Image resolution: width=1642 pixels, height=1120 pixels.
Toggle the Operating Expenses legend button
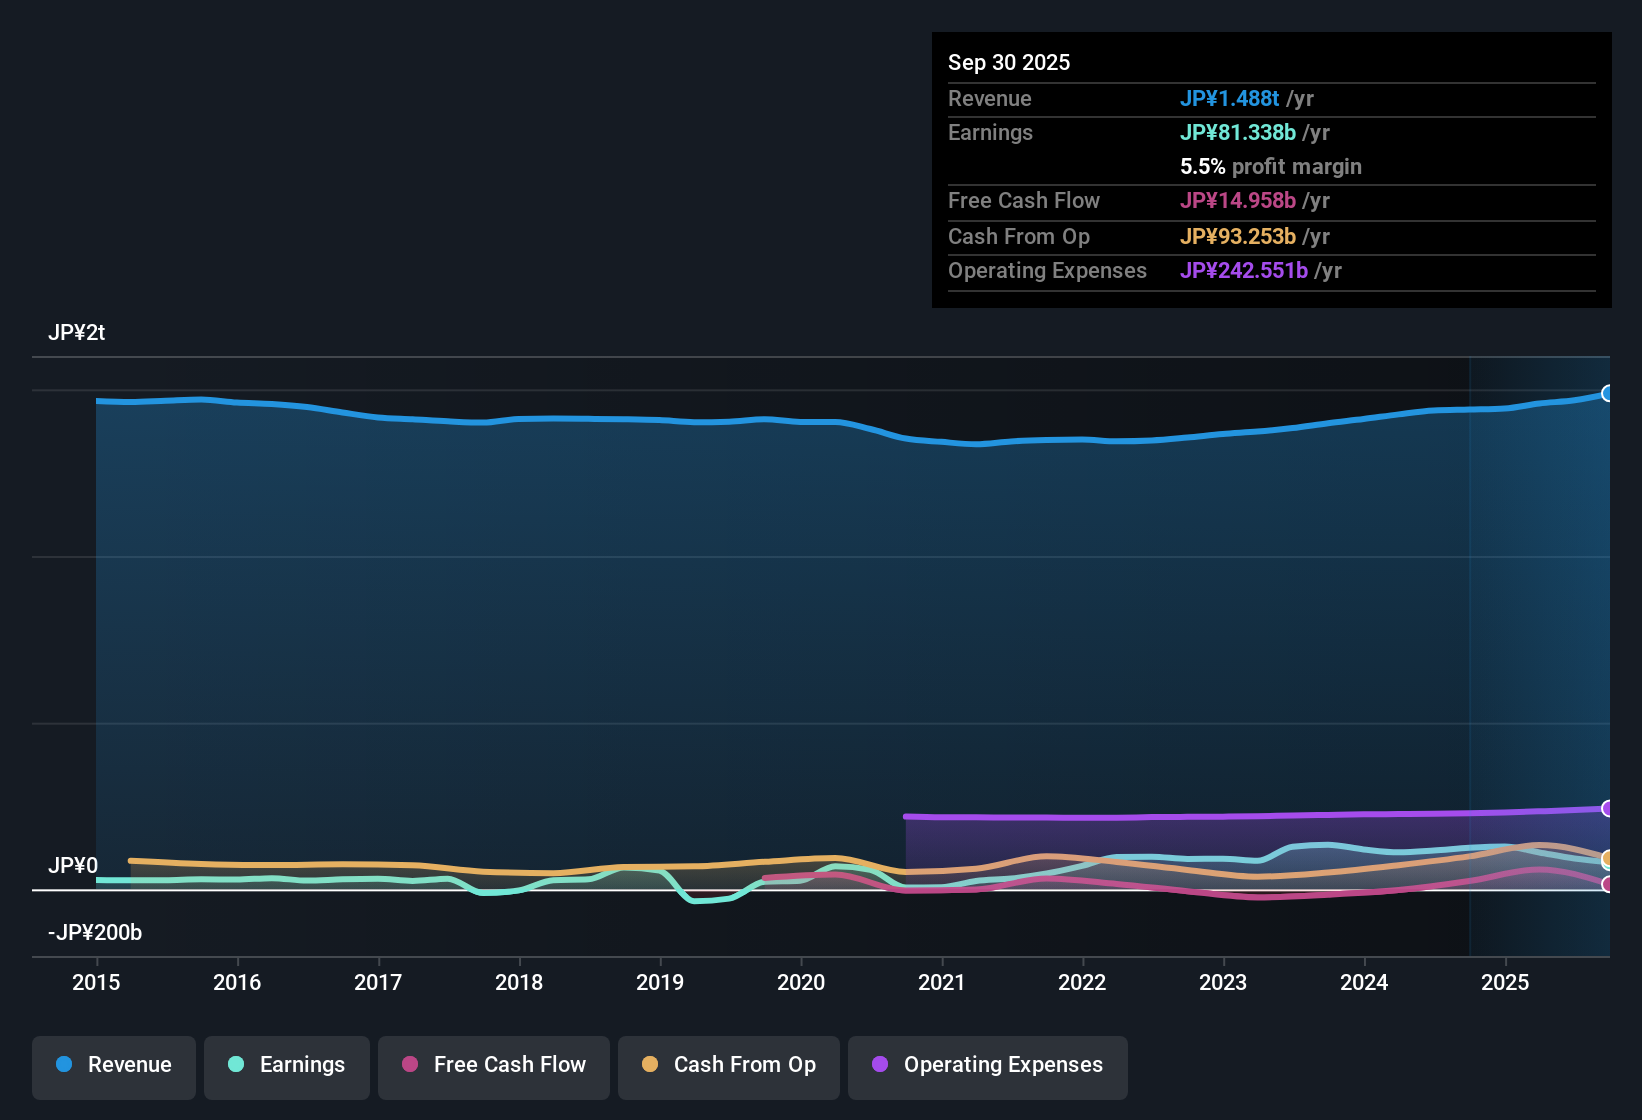(988, 1066)
